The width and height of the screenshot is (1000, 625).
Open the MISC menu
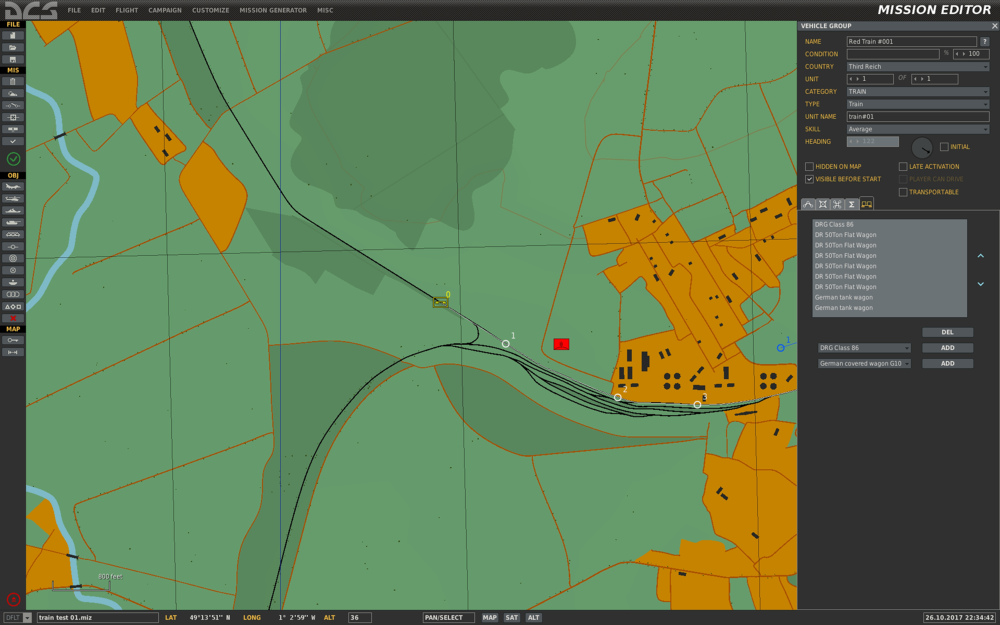(x=325, y=10)
